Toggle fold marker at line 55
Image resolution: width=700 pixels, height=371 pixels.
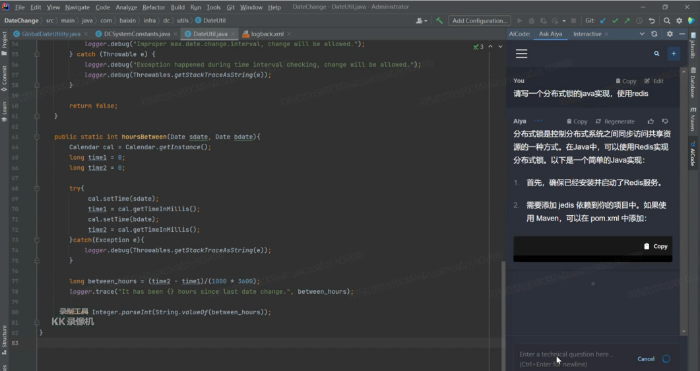[37, 54]
